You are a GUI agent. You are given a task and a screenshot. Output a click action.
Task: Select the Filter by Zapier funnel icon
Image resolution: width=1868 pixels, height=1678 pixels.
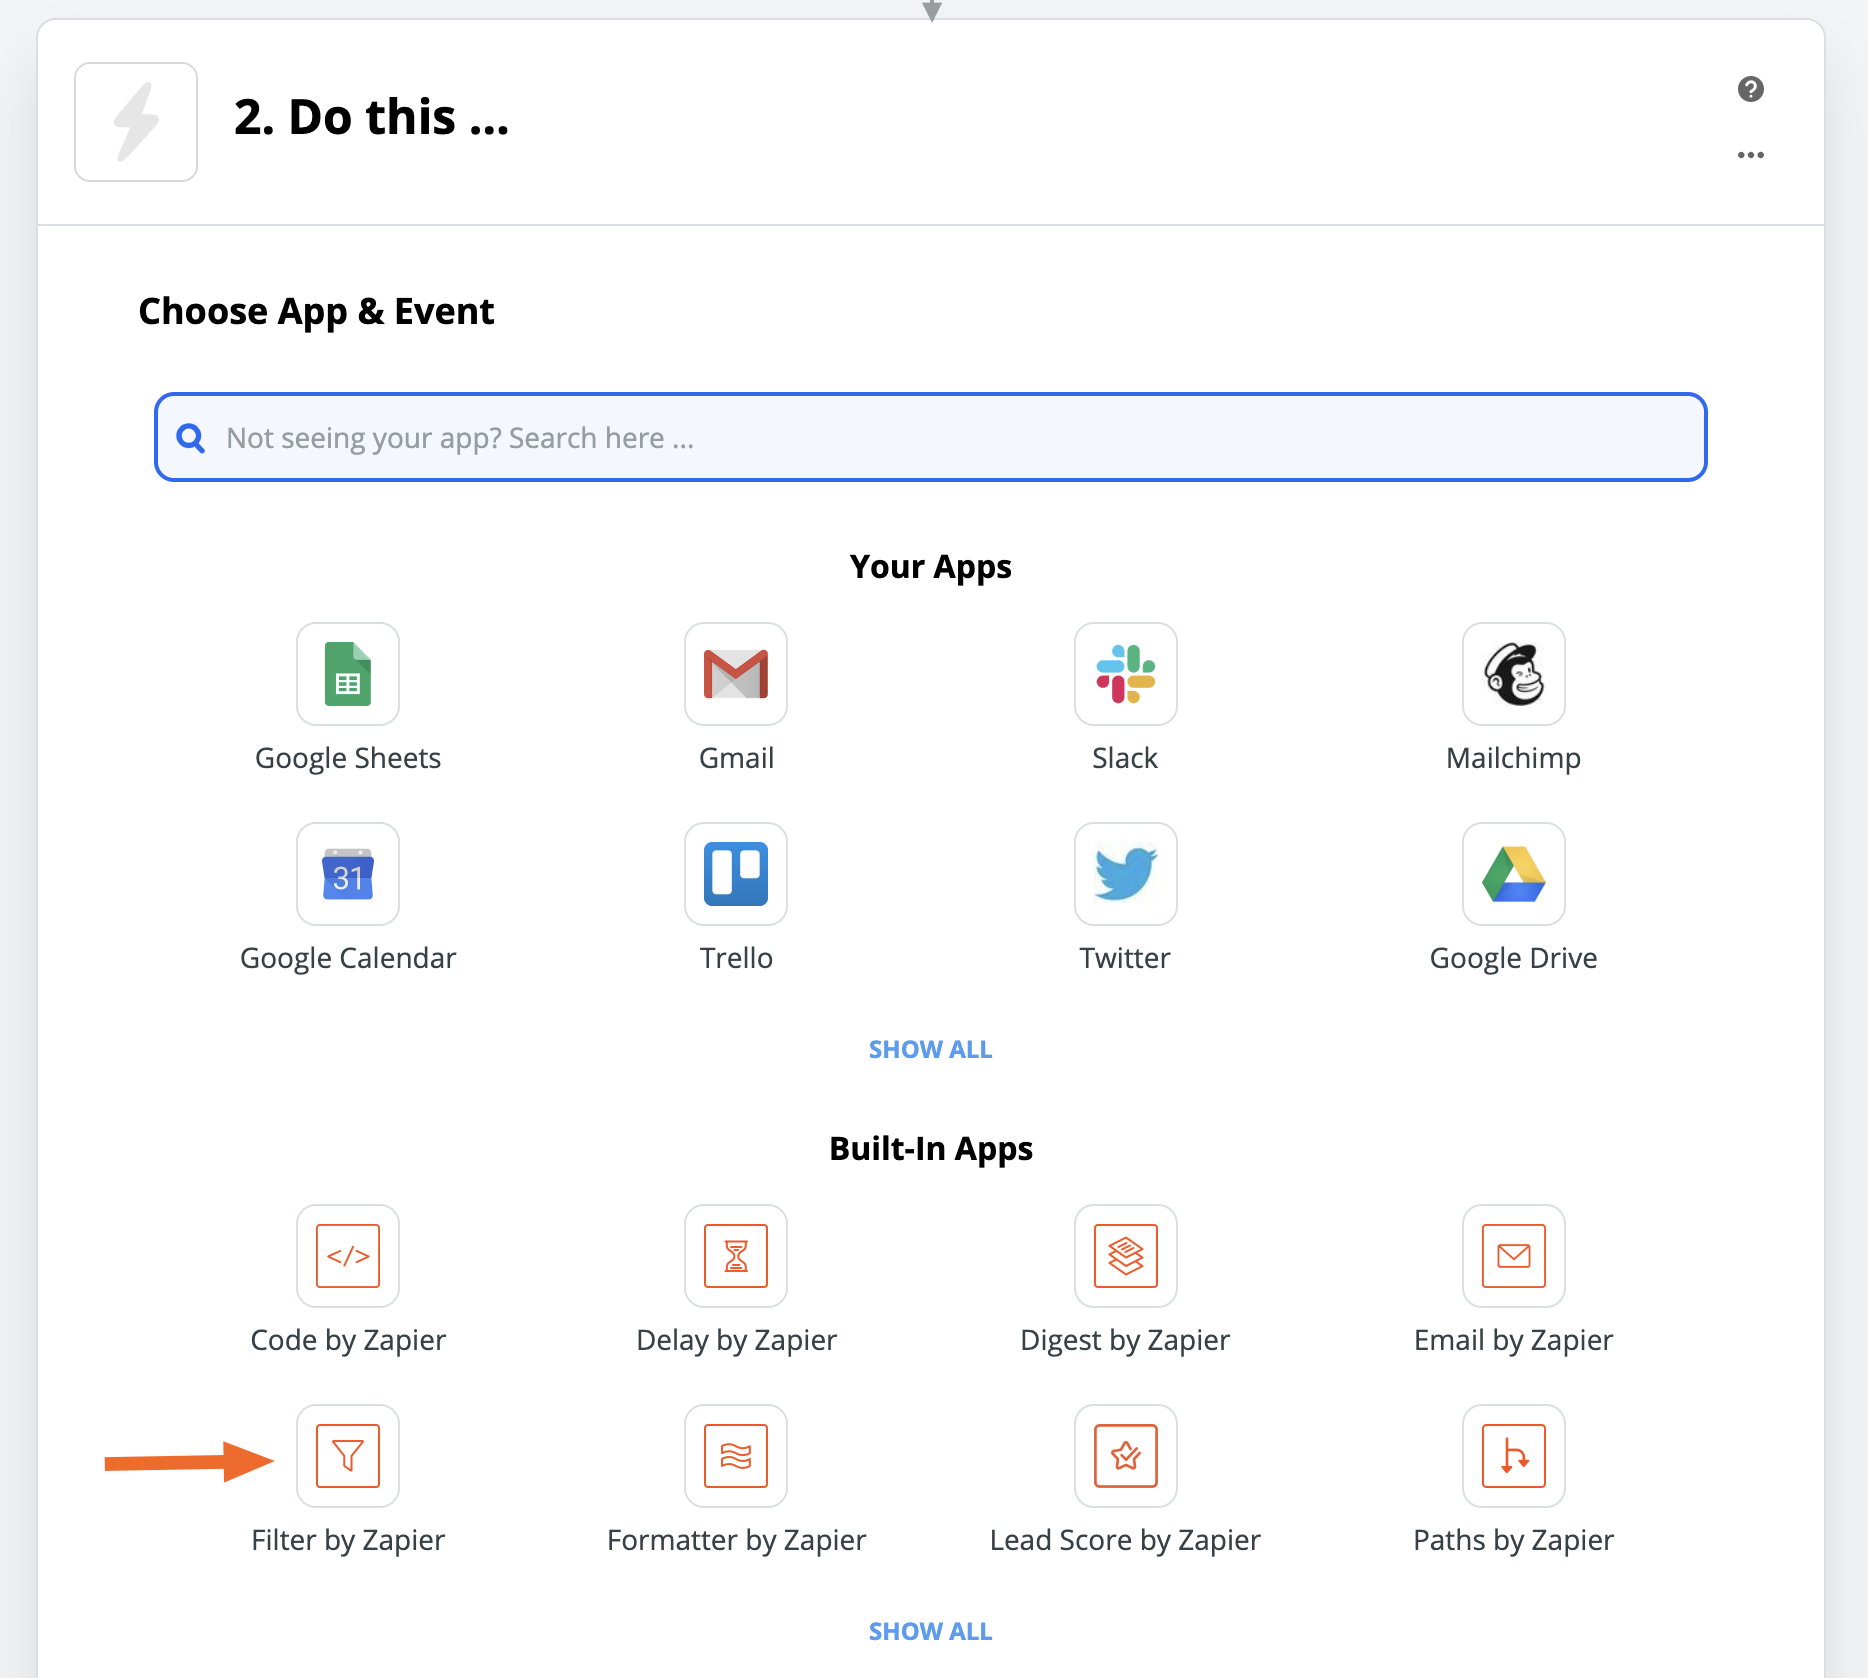(x=348, y=1456)
